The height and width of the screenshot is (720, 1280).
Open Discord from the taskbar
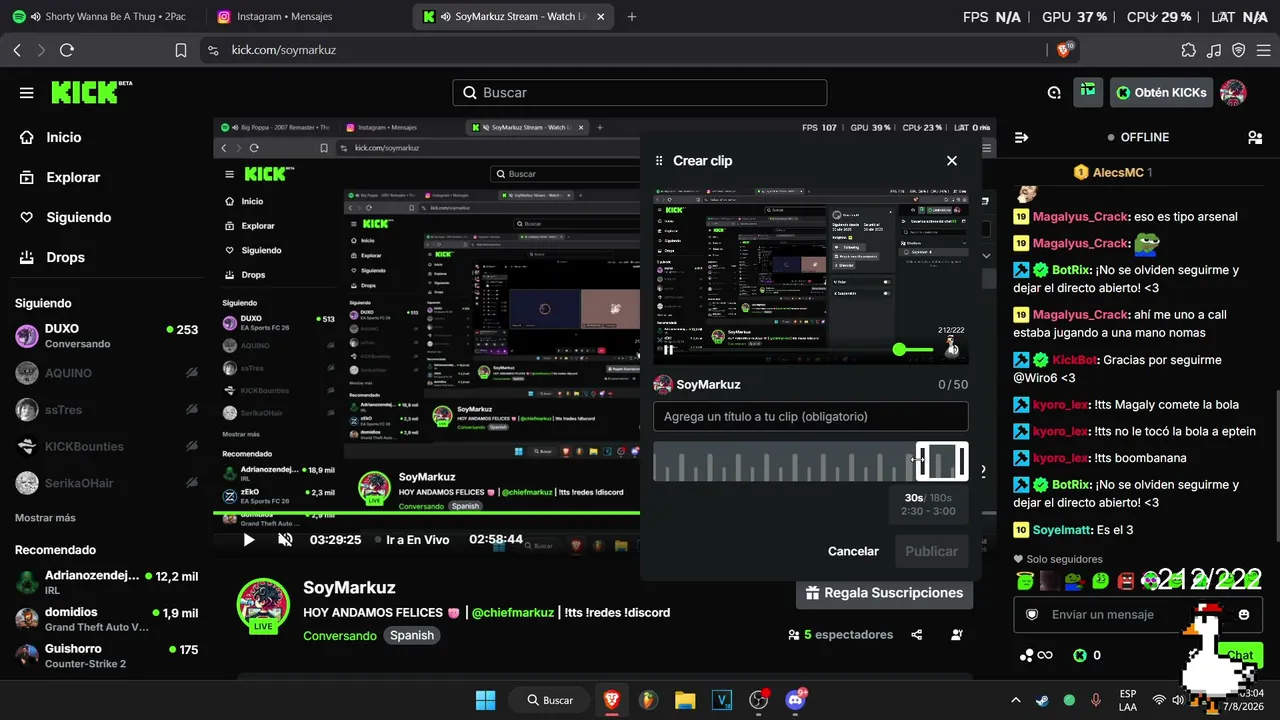[x=796, y=700]
